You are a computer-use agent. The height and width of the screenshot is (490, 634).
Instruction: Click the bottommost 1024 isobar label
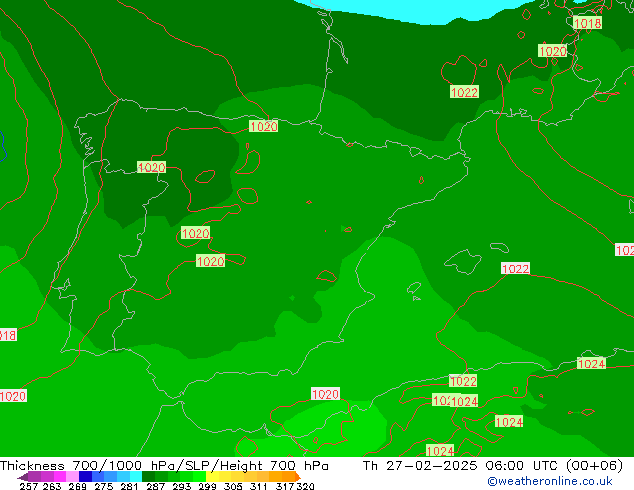coord(440,450)
